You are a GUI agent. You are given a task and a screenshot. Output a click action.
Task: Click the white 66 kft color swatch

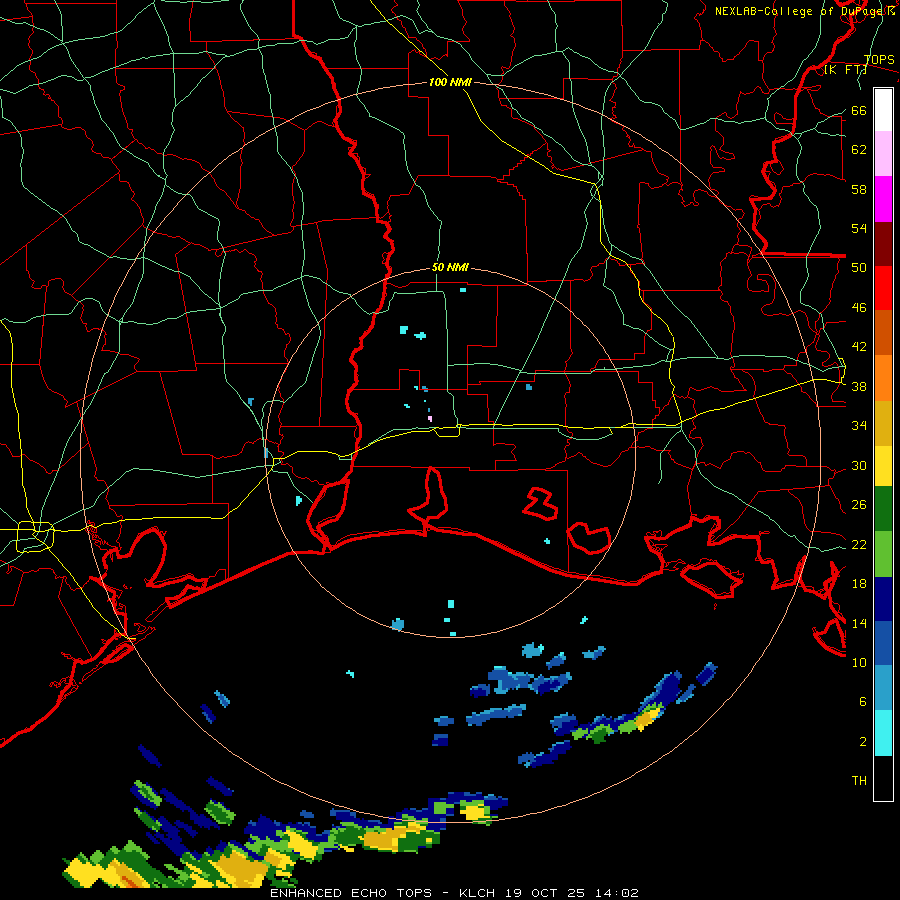[883, 110]
